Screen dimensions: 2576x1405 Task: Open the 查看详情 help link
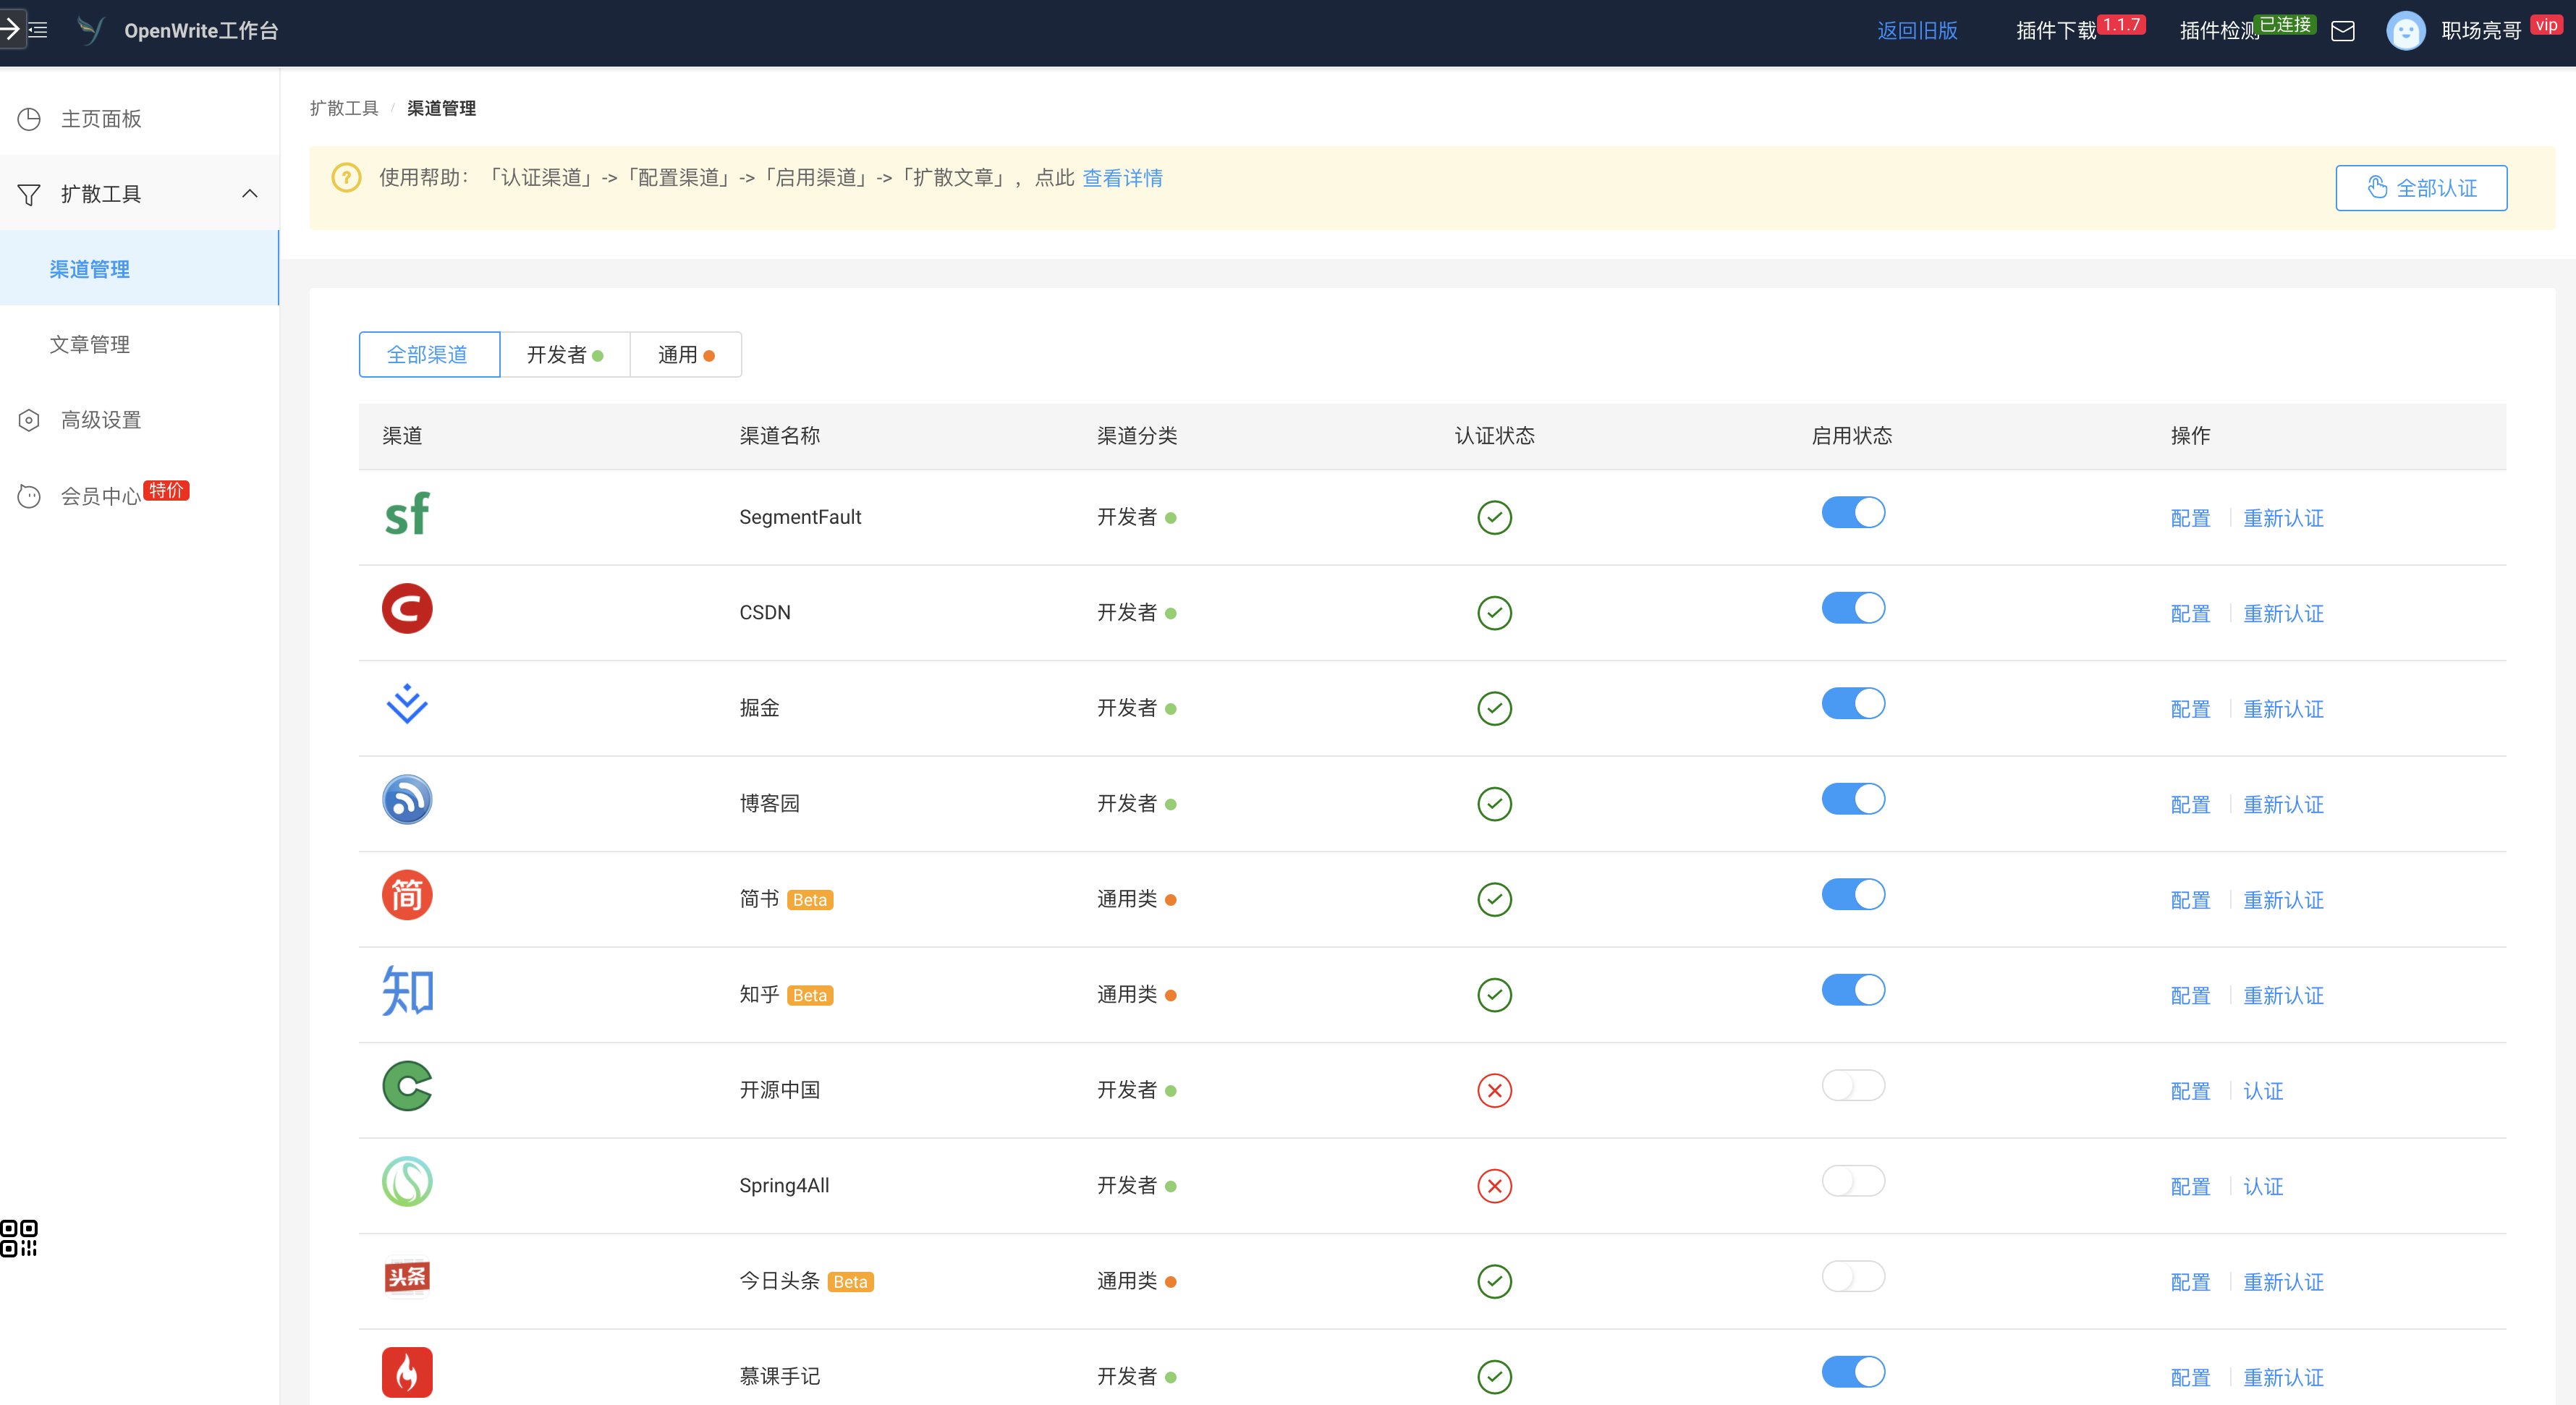[x=1122, y=178]
